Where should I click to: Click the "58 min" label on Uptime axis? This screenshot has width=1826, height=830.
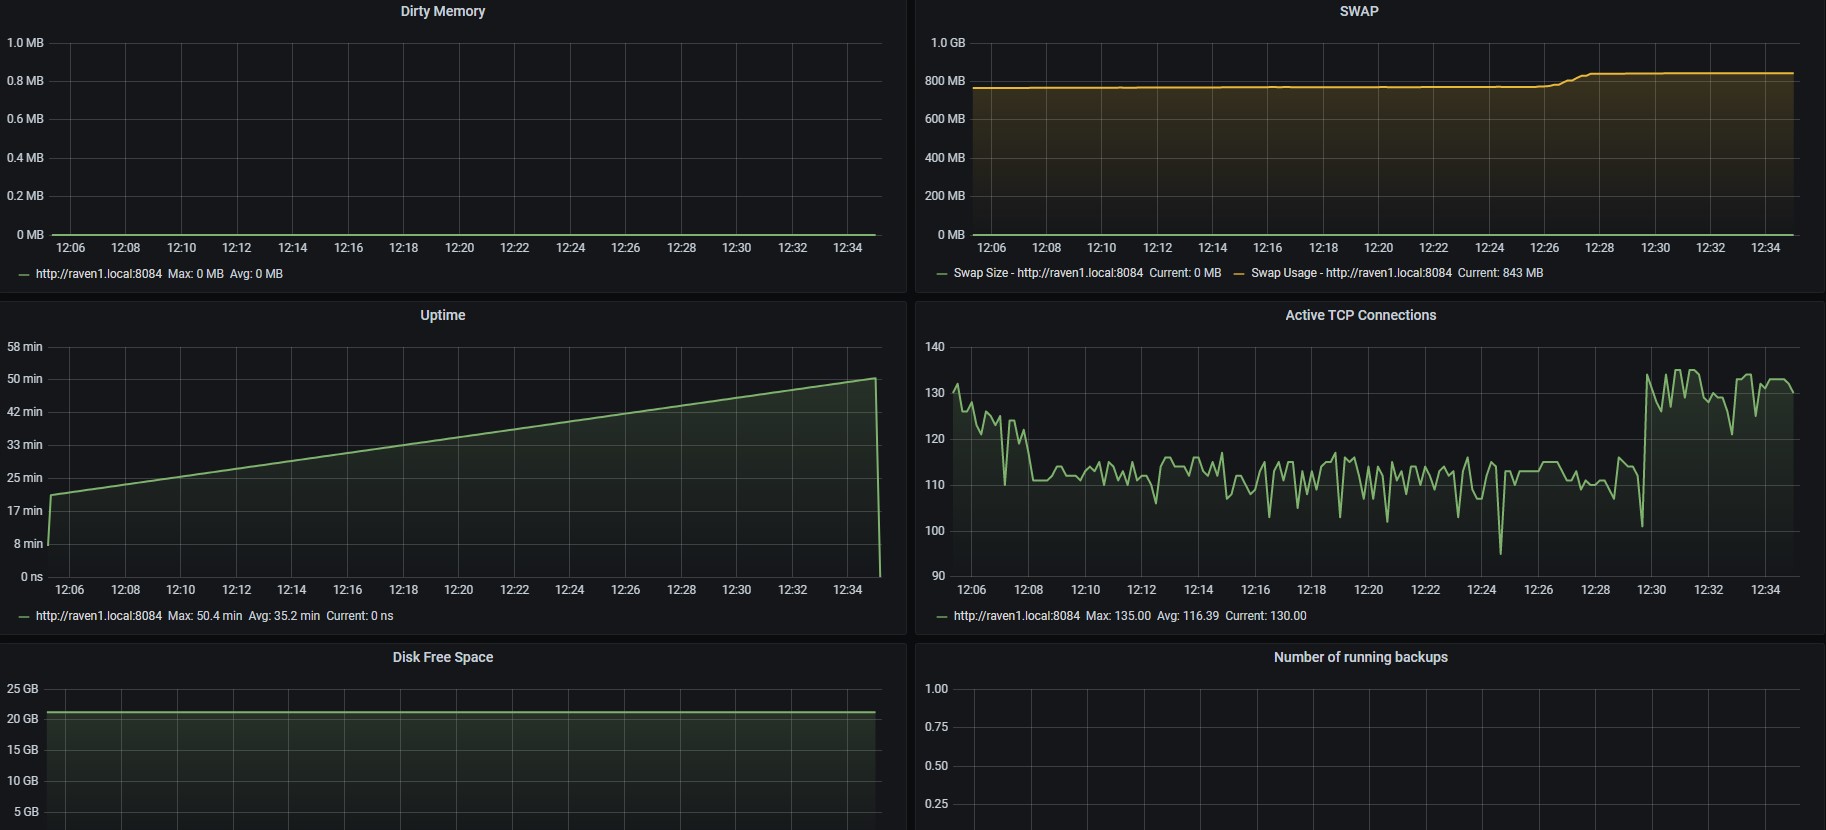pyautogui.click(x=25, y=347)
